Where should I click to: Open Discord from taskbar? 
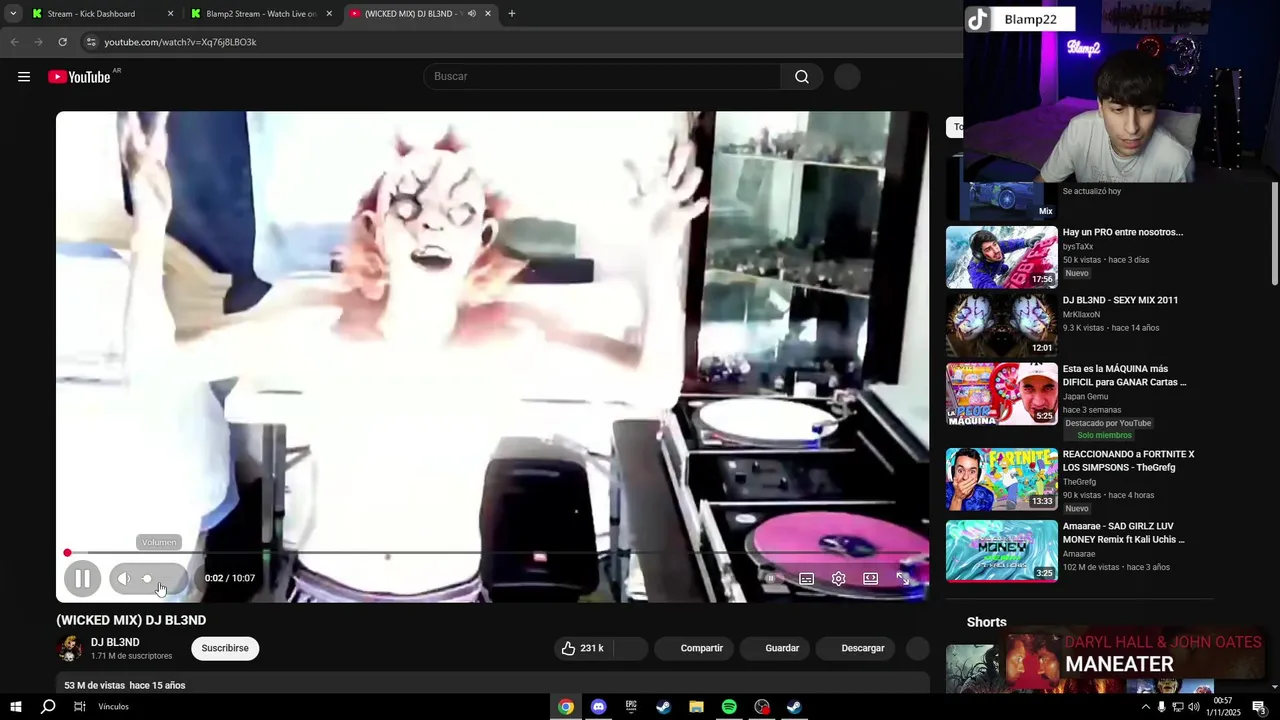[x=598, y=706]
